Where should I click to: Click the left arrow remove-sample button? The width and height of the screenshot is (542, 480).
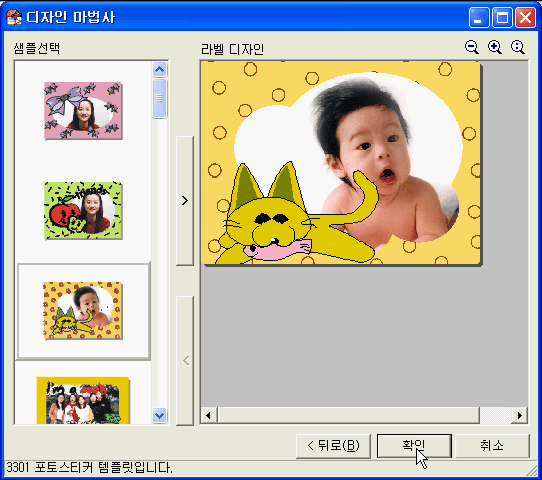[185, 360]
